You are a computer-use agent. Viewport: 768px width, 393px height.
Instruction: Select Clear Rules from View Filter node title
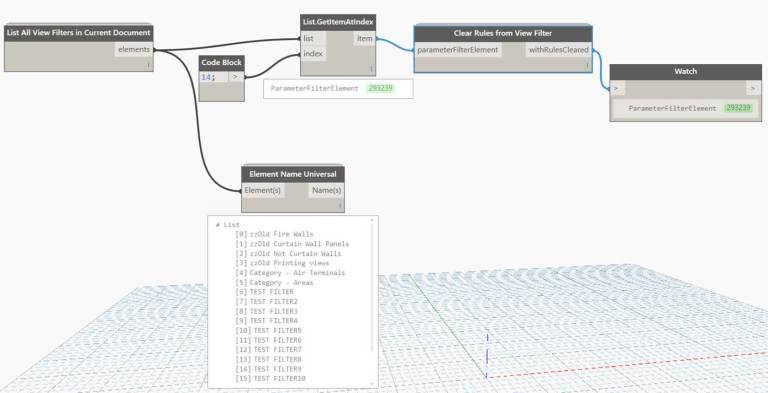pyautogui.click(x=503, y=33)
